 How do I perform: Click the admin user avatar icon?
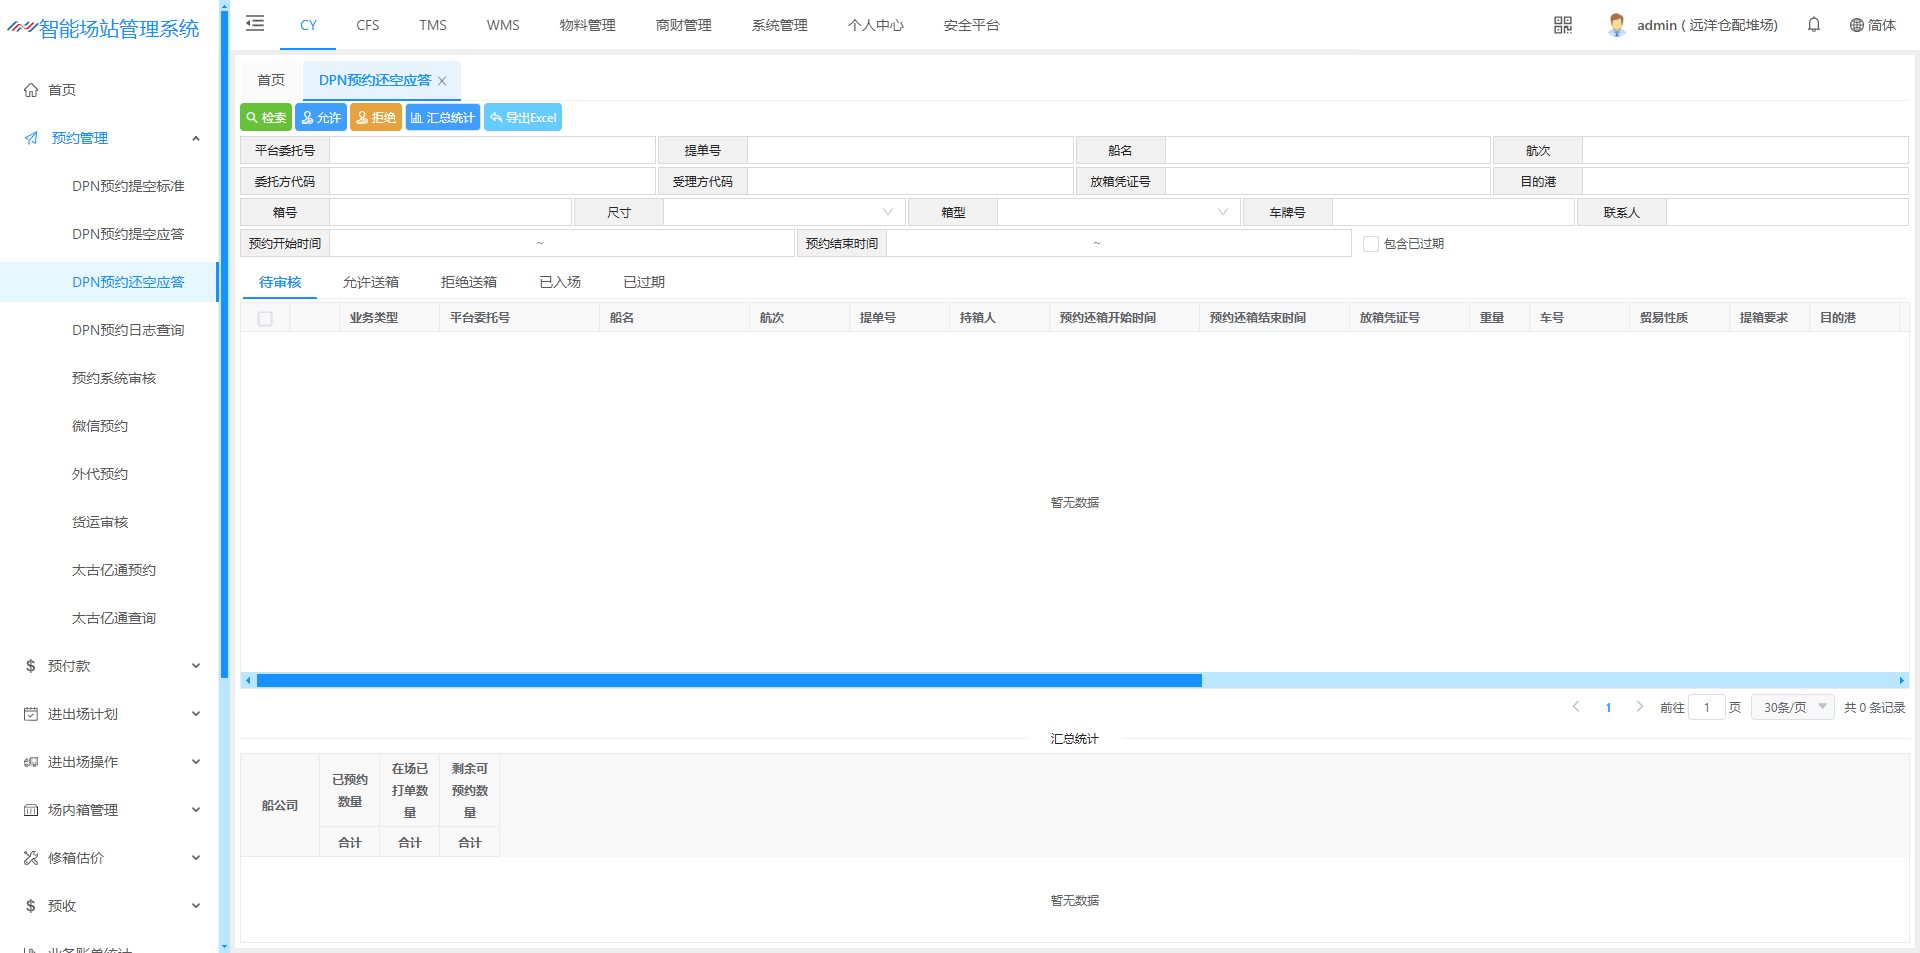[x=1616, y=25]
